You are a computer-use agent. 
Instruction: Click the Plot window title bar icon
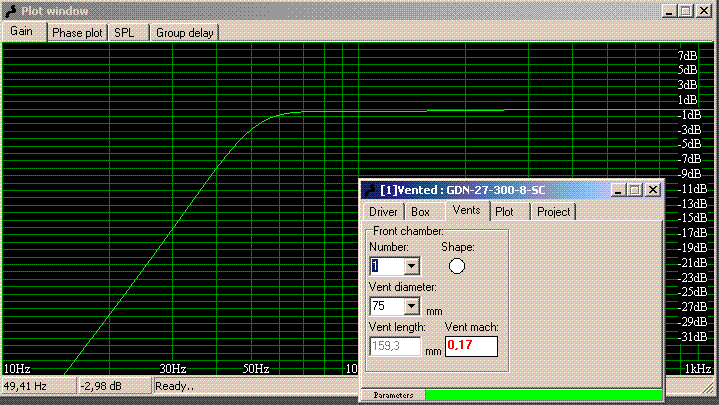pyautogui.click(x=10, y=10)
